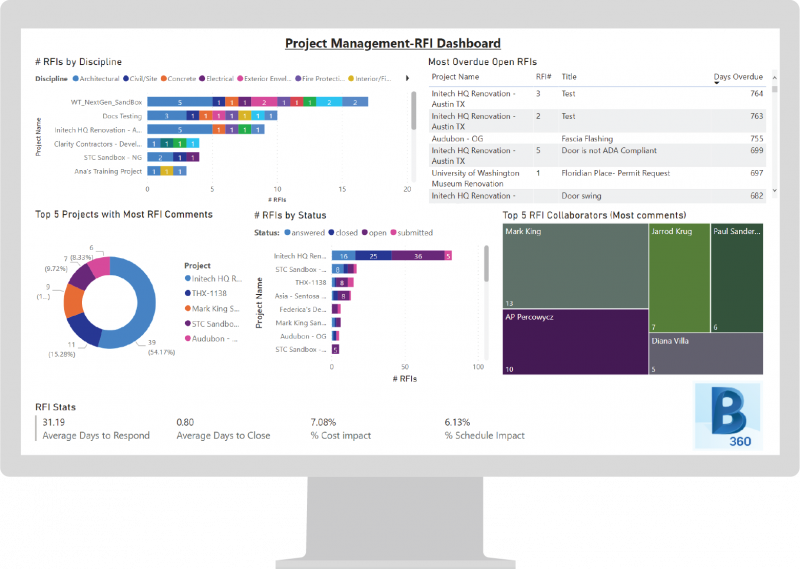Click the Title column header
800x569 pixels.
[x=569, y=77]
